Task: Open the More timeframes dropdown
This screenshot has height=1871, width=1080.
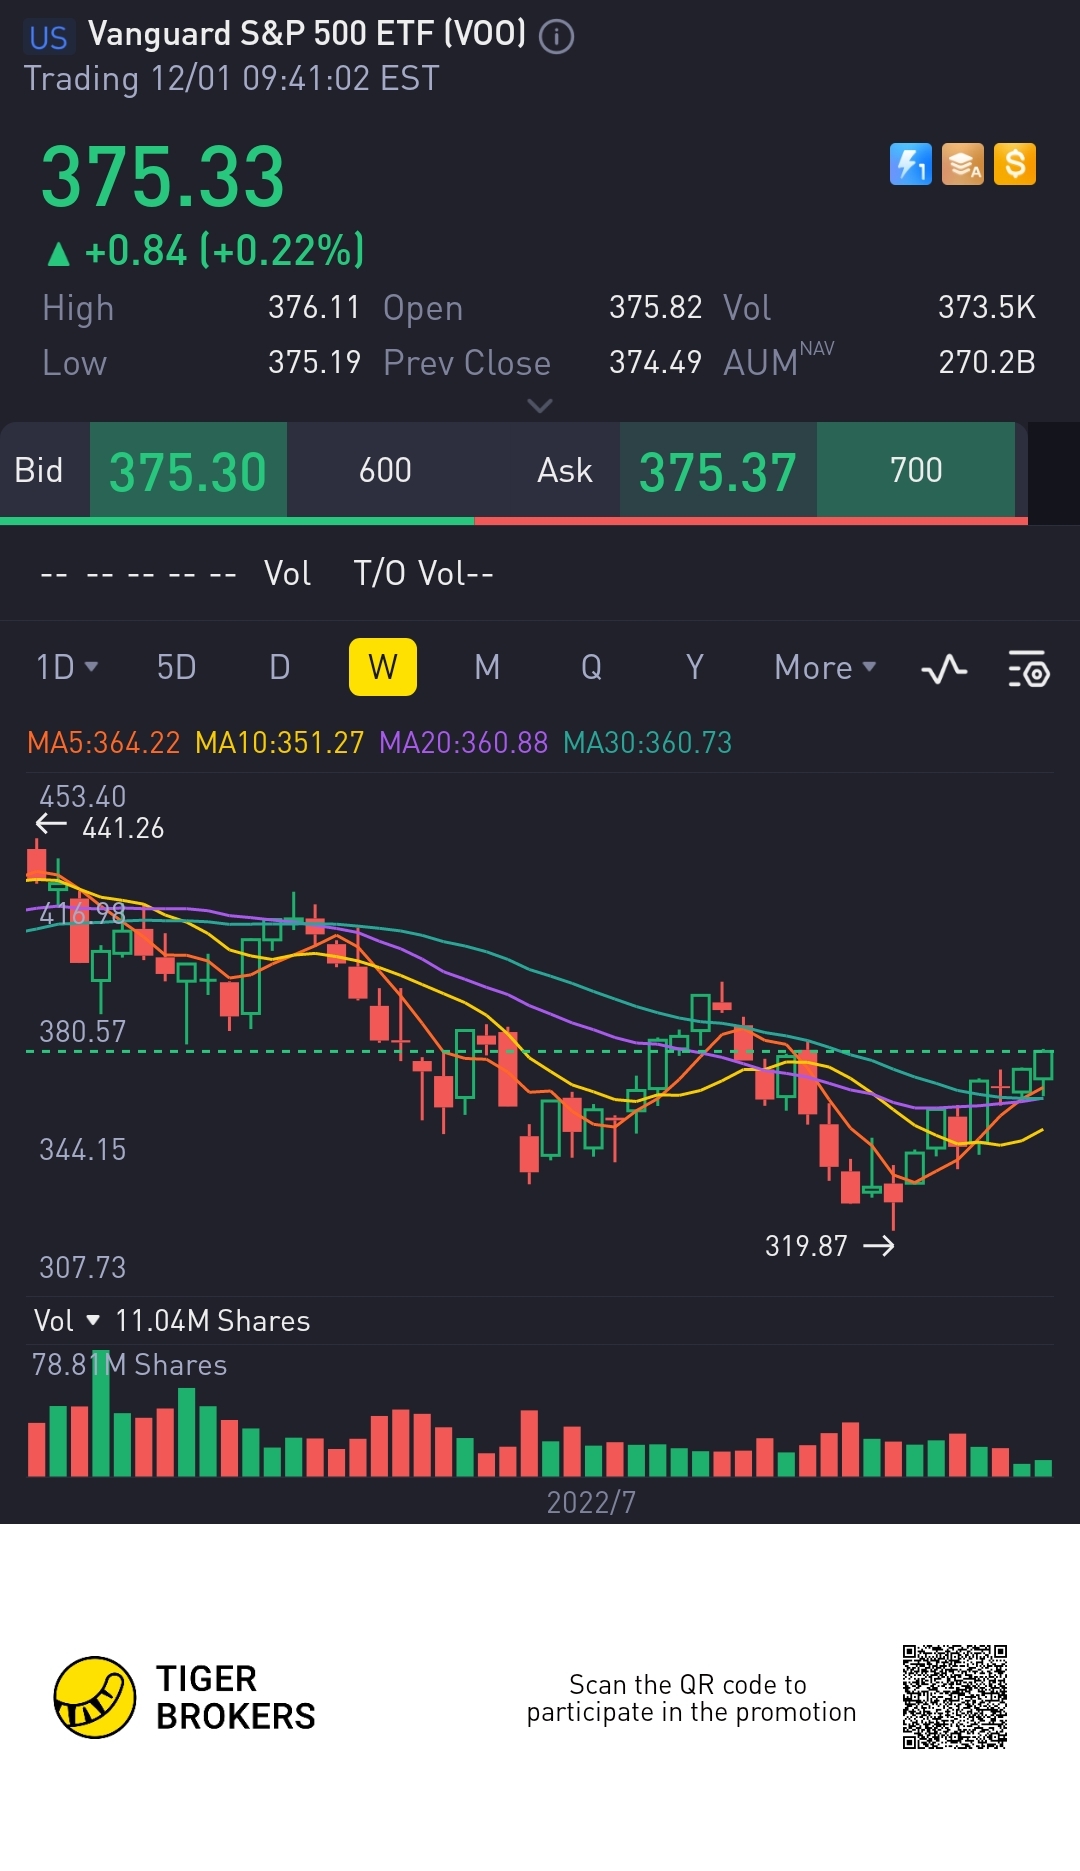Action: (825, 667)
